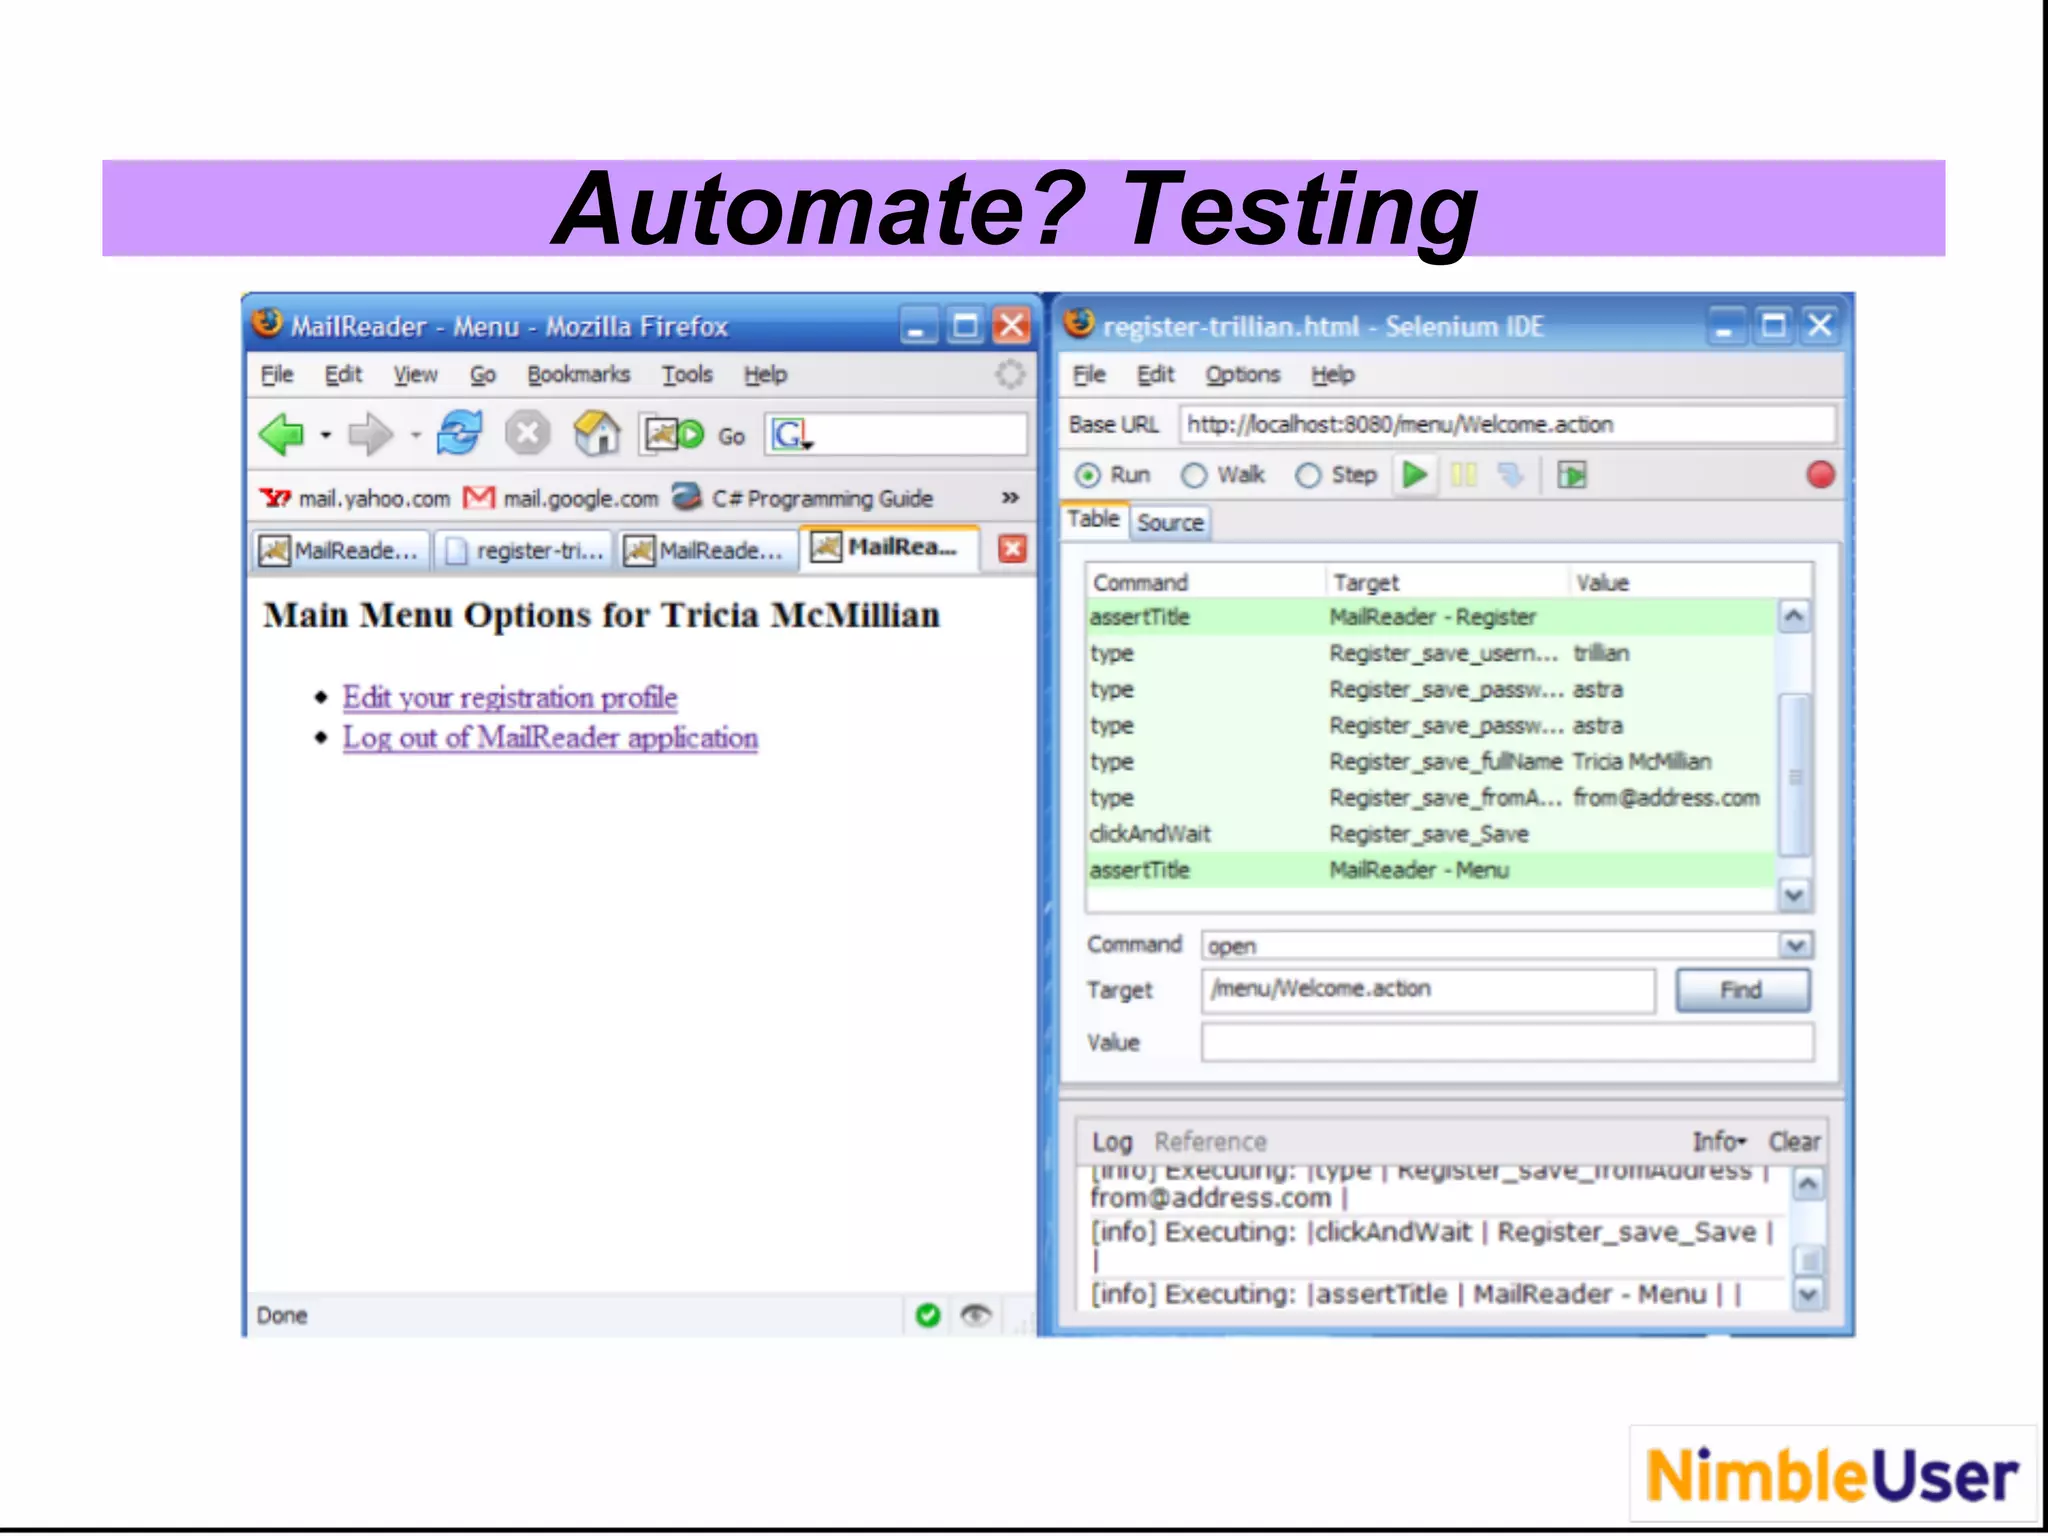The height and width of the screenshot is (1536, 2048).
Task: Open forward history dropdown arrow in Firefox
Action: (x=415, y=436)
